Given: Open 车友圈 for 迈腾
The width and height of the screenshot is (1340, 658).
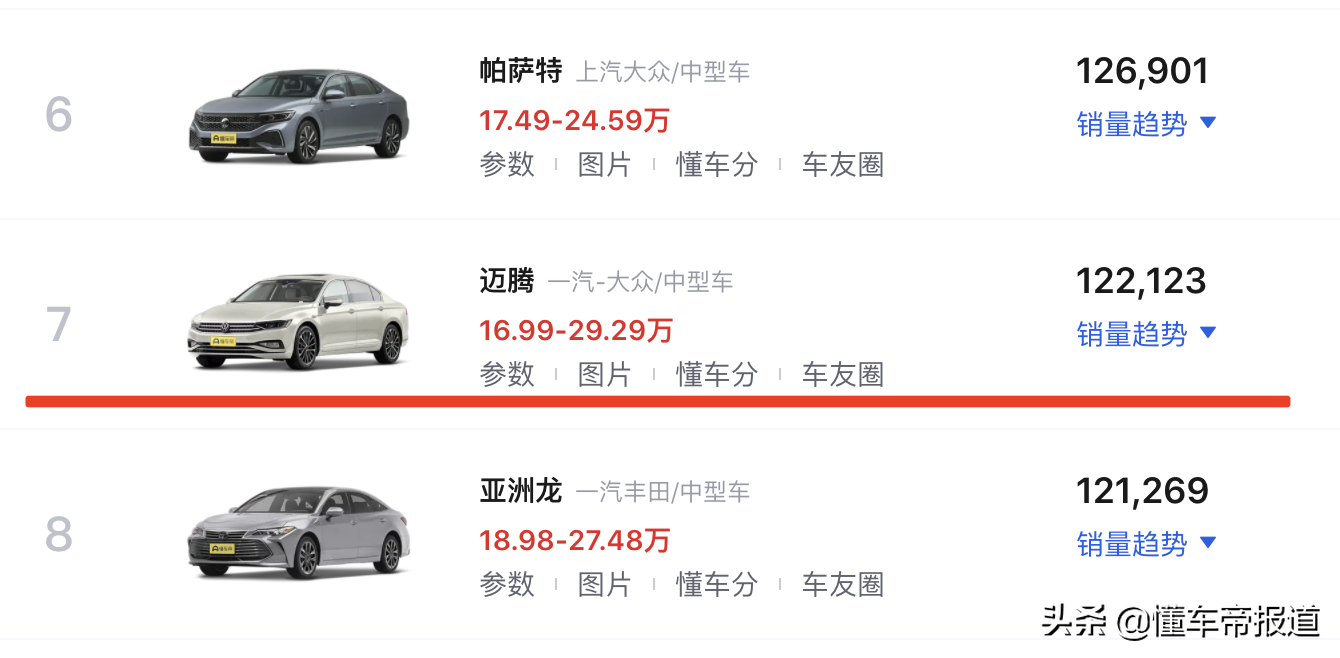Looking at the screenshot, I should click(x=843, y=374).
